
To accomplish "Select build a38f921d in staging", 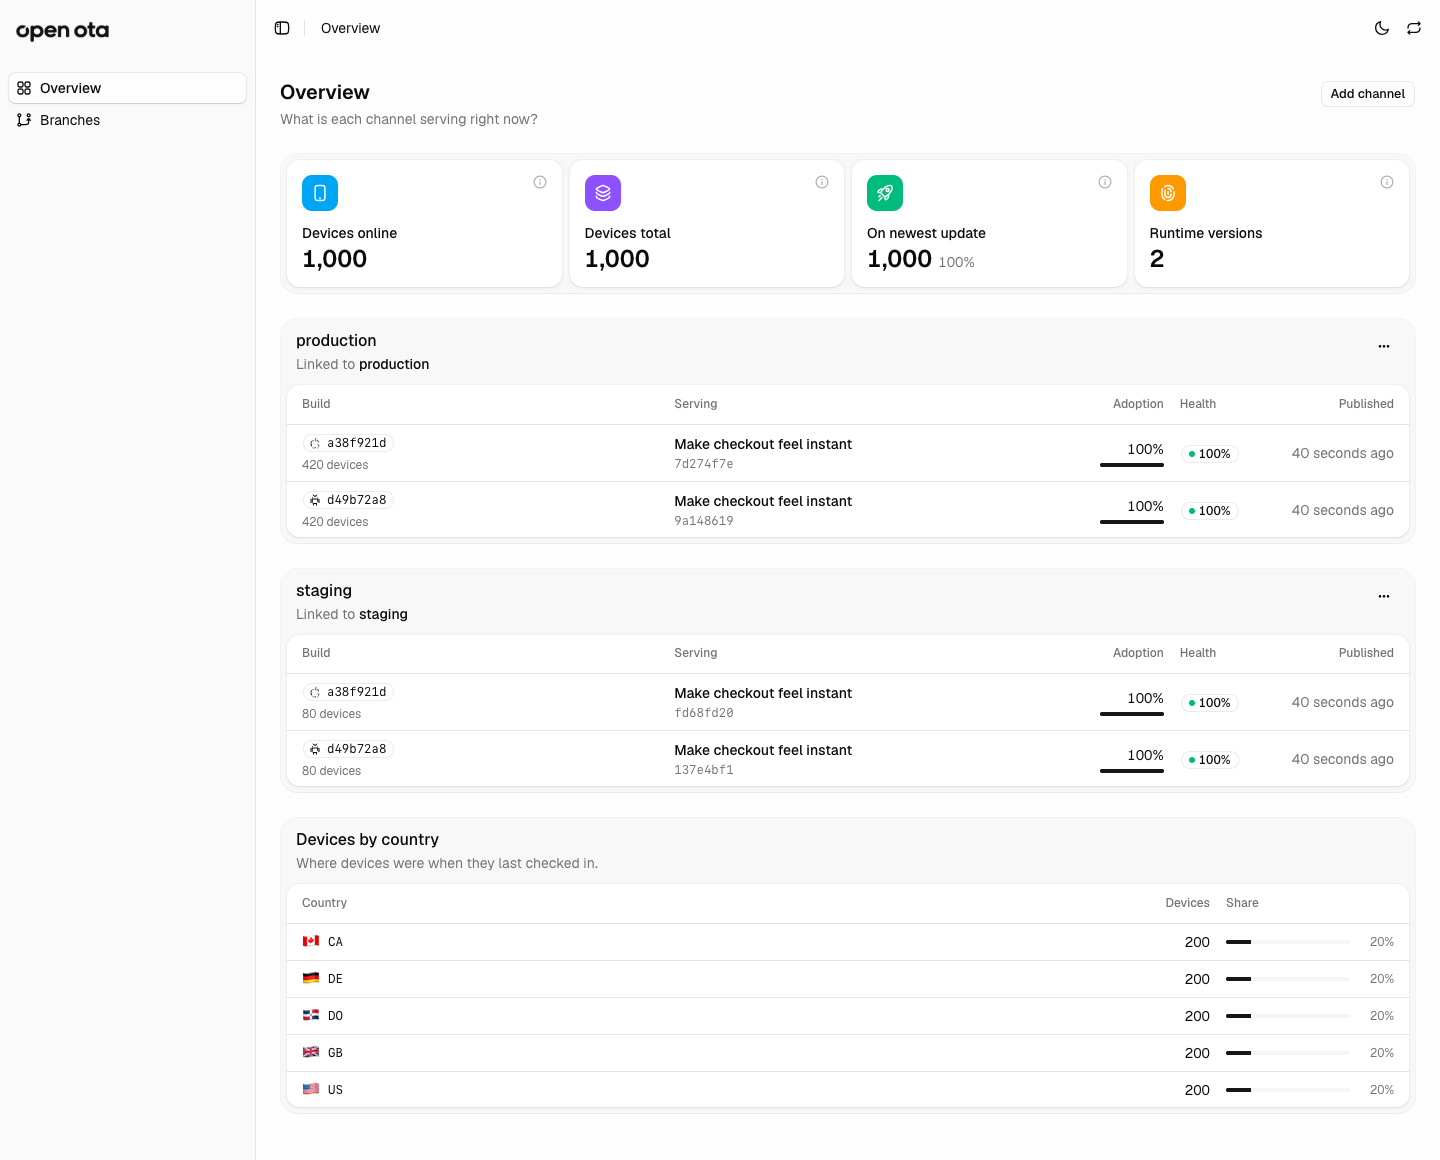I will click(x=348, y=692).
